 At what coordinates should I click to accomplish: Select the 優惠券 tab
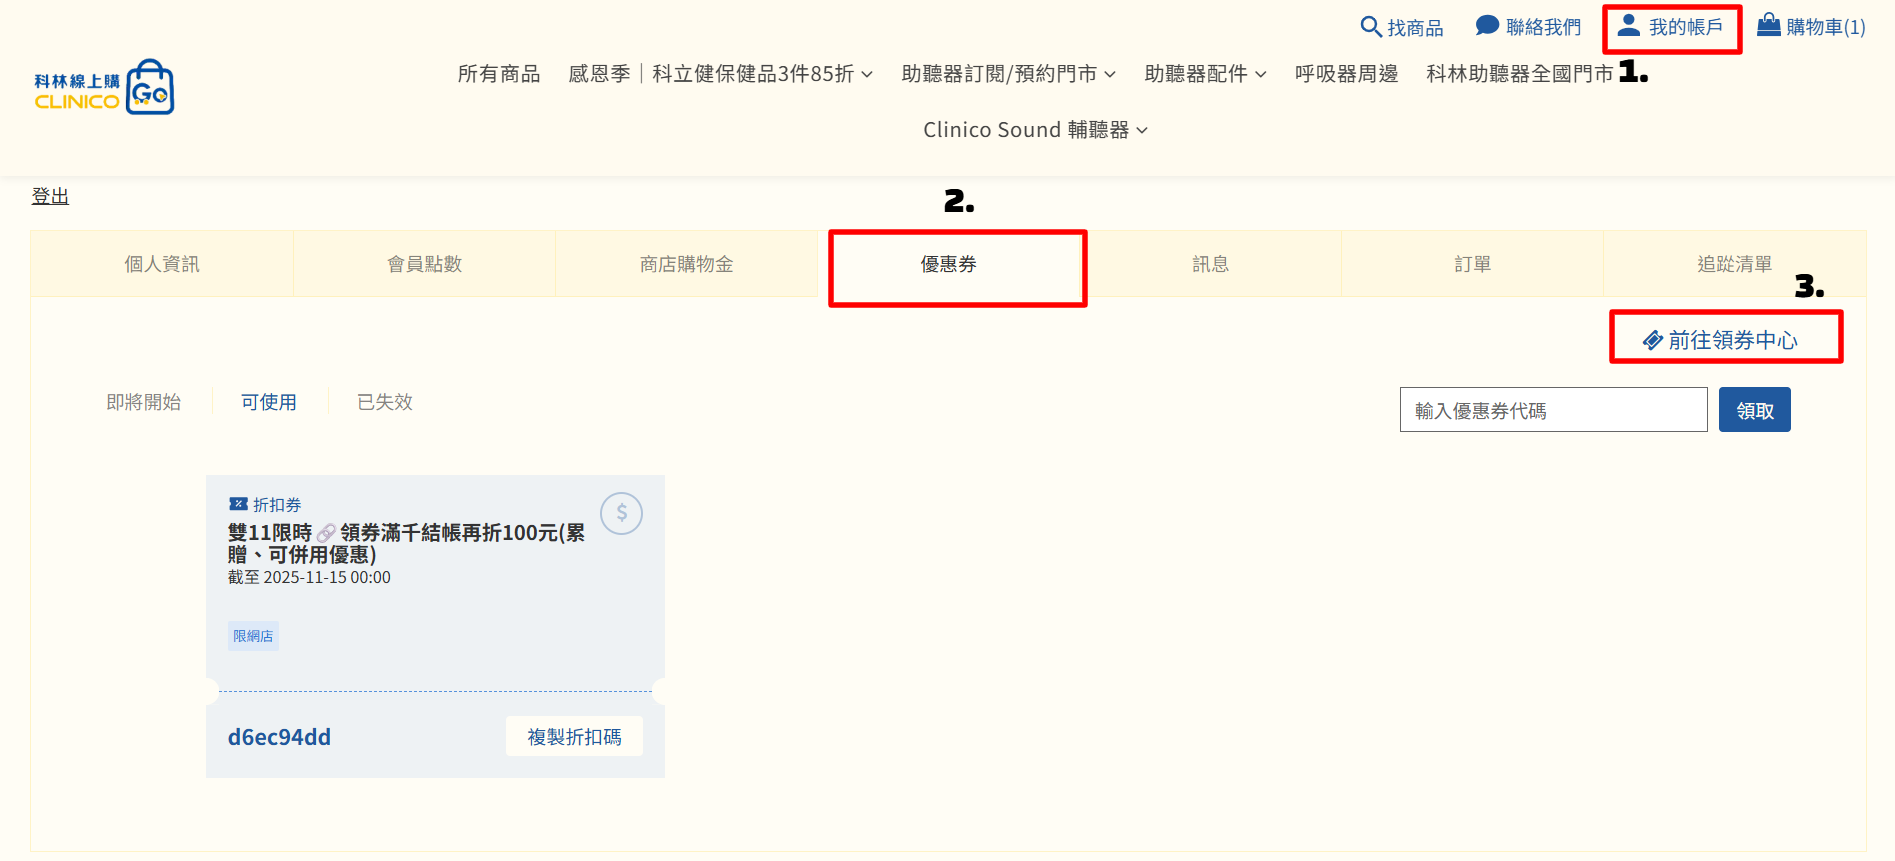949,264
